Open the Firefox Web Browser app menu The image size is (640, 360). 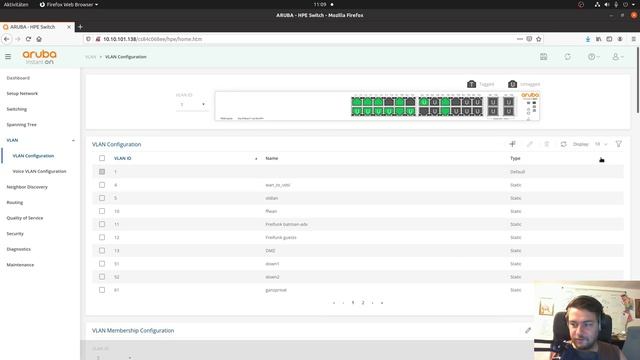[69, 4]
